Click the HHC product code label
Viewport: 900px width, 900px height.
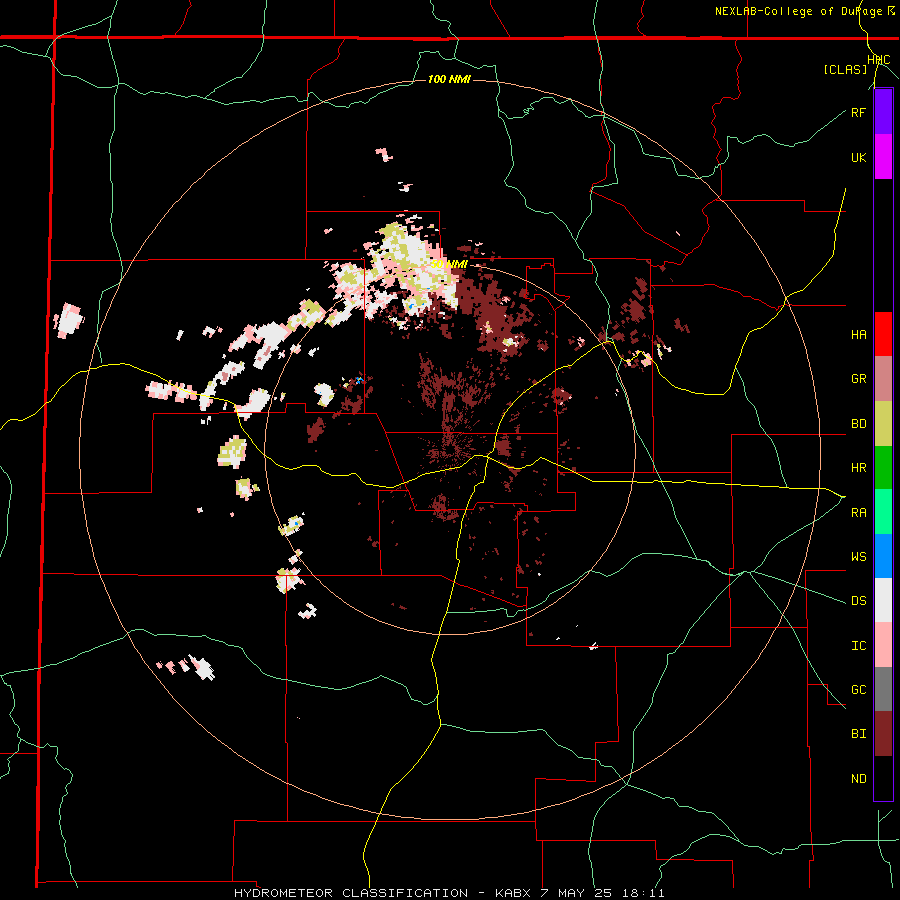click(x=879, y=60)
